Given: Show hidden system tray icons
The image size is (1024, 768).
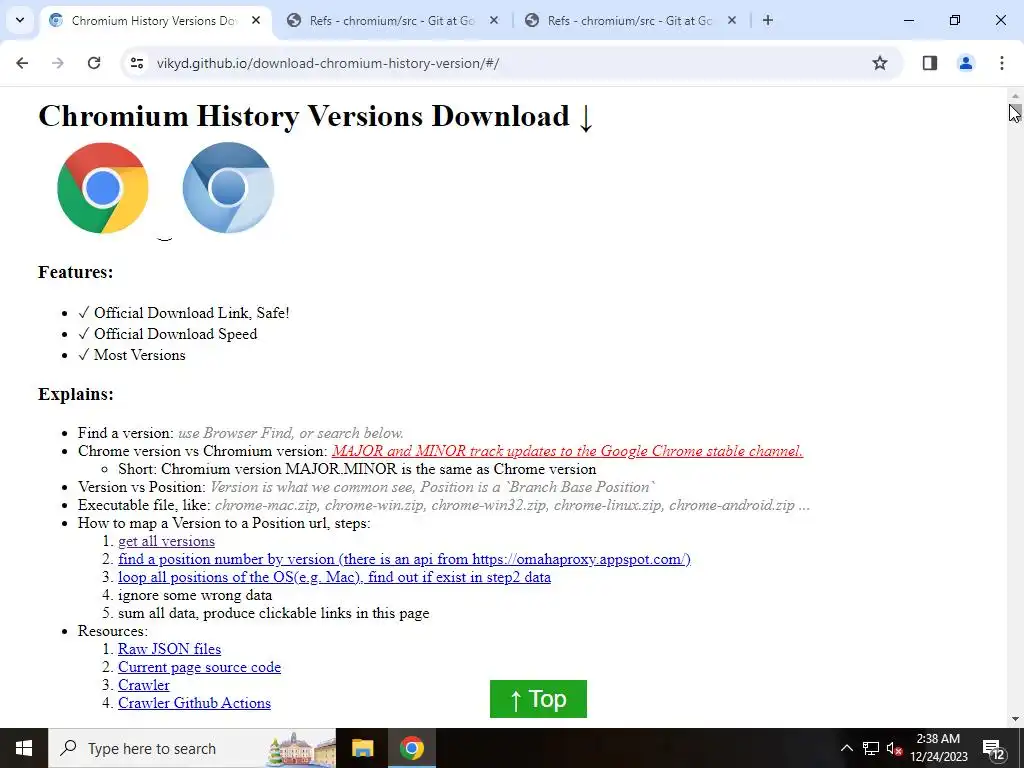Looking at the screenshot, I should click(x=846, y=748).
